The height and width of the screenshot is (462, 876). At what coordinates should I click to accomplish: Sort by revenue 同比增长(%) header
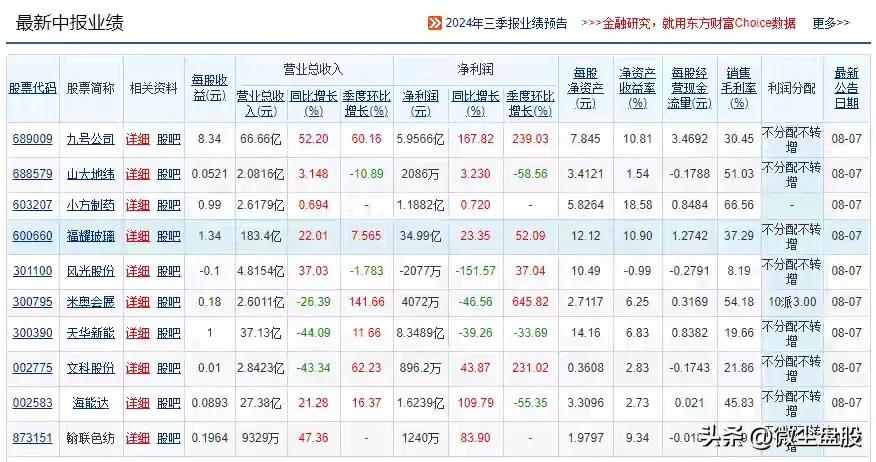[313, 103]
